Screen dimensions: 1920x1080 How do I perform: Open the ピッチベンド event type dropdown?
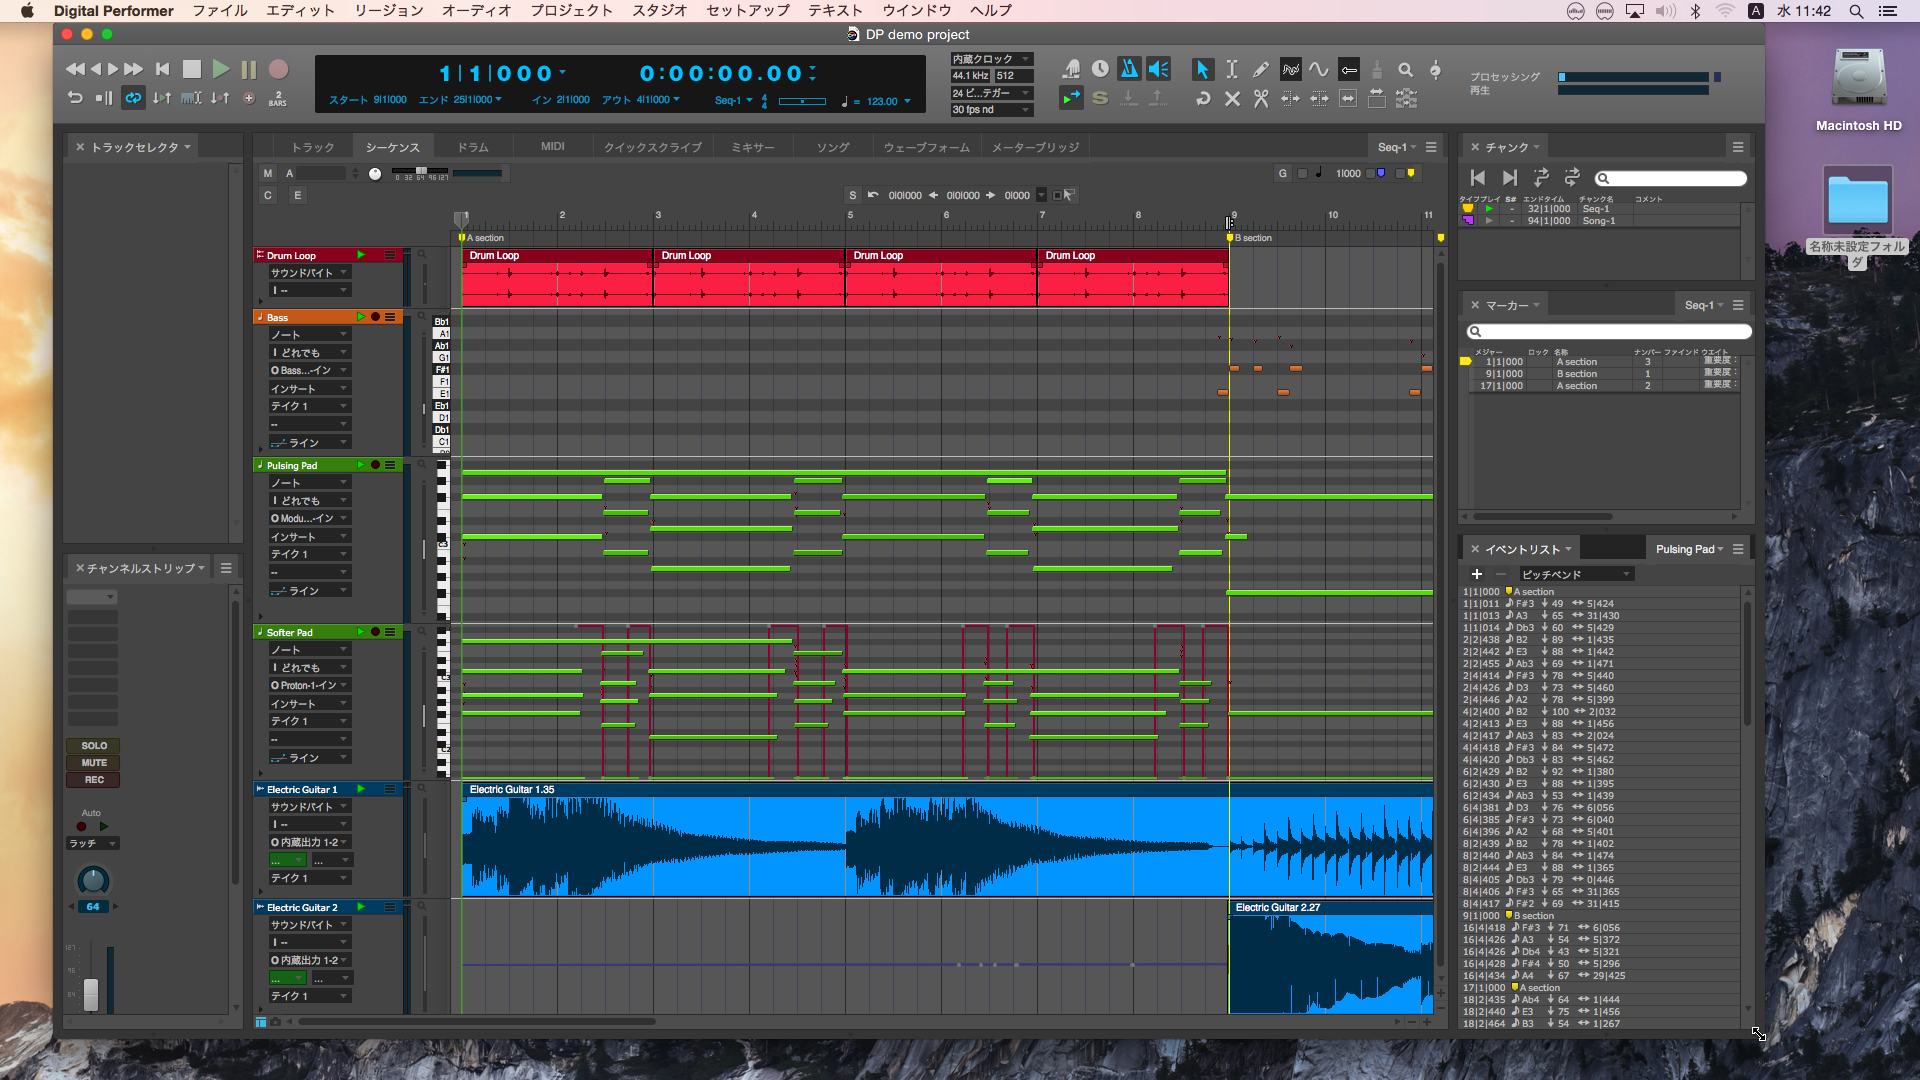click(1576, 574)
